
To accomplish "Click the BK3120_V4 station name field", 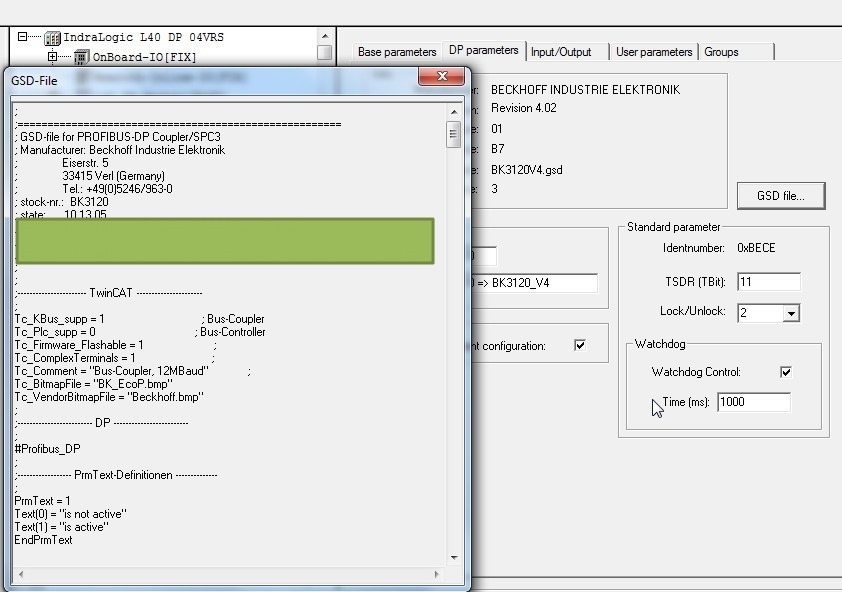I will tap(534, 283).
